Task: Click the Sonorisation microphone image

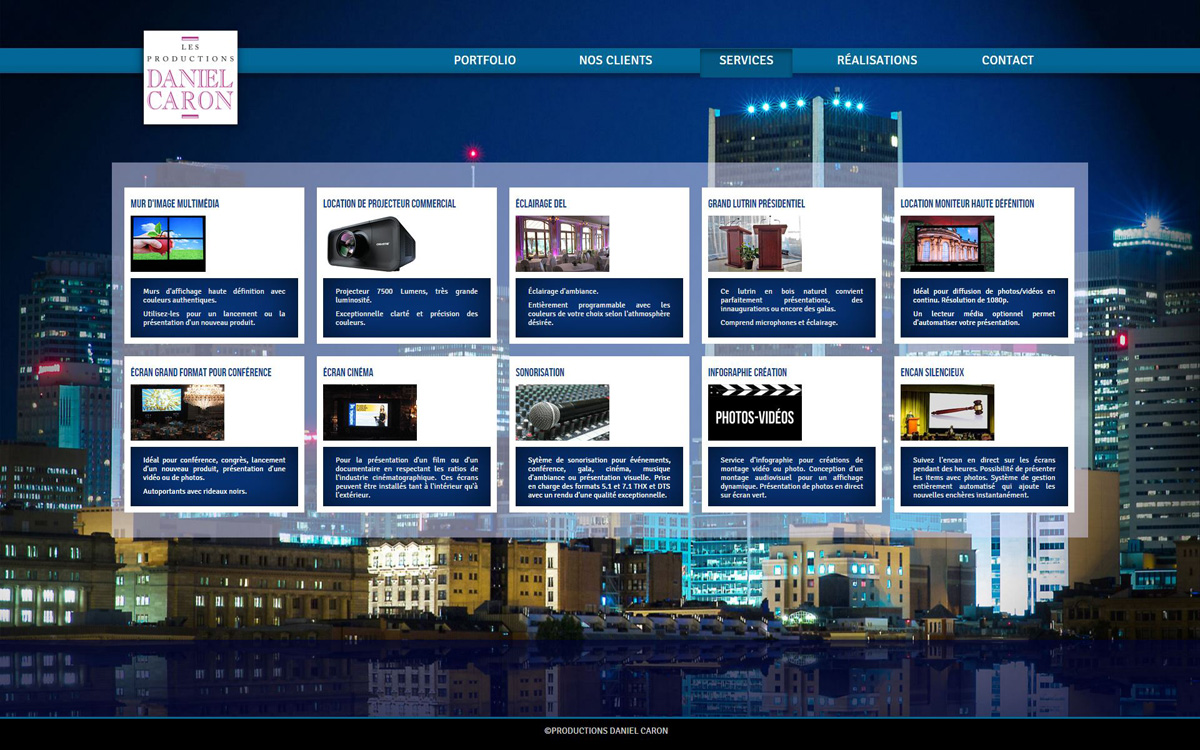Action: pos(562,412)
